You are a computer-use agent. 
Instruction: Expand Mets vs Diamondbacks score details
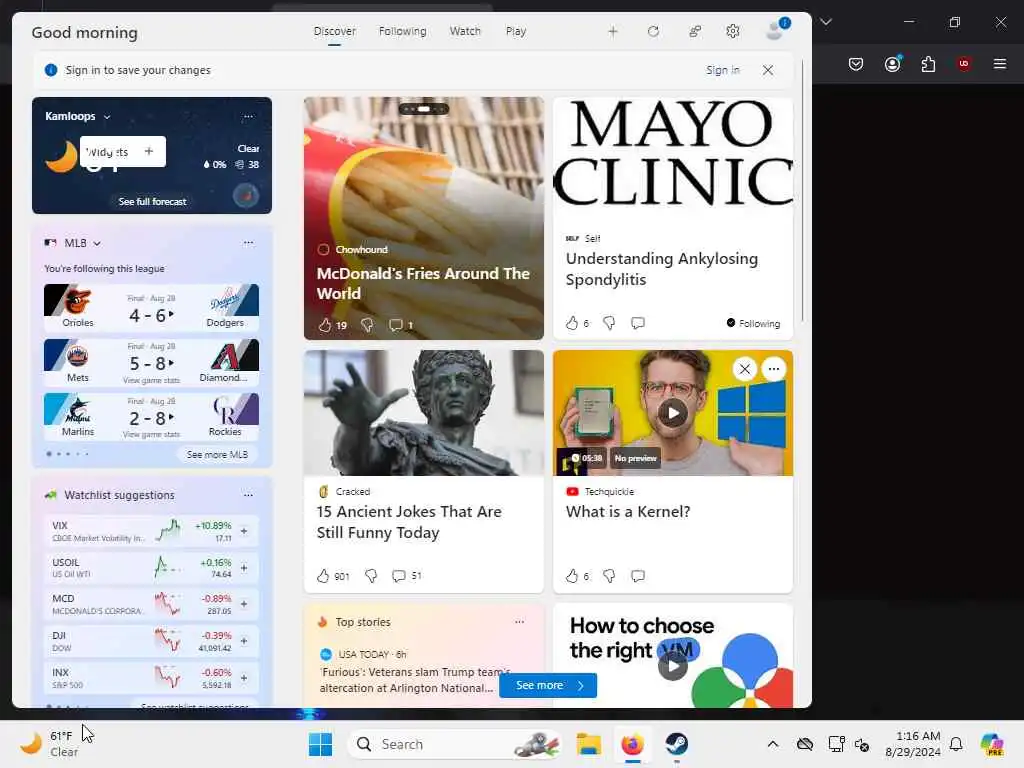click(x=171, y=362)
